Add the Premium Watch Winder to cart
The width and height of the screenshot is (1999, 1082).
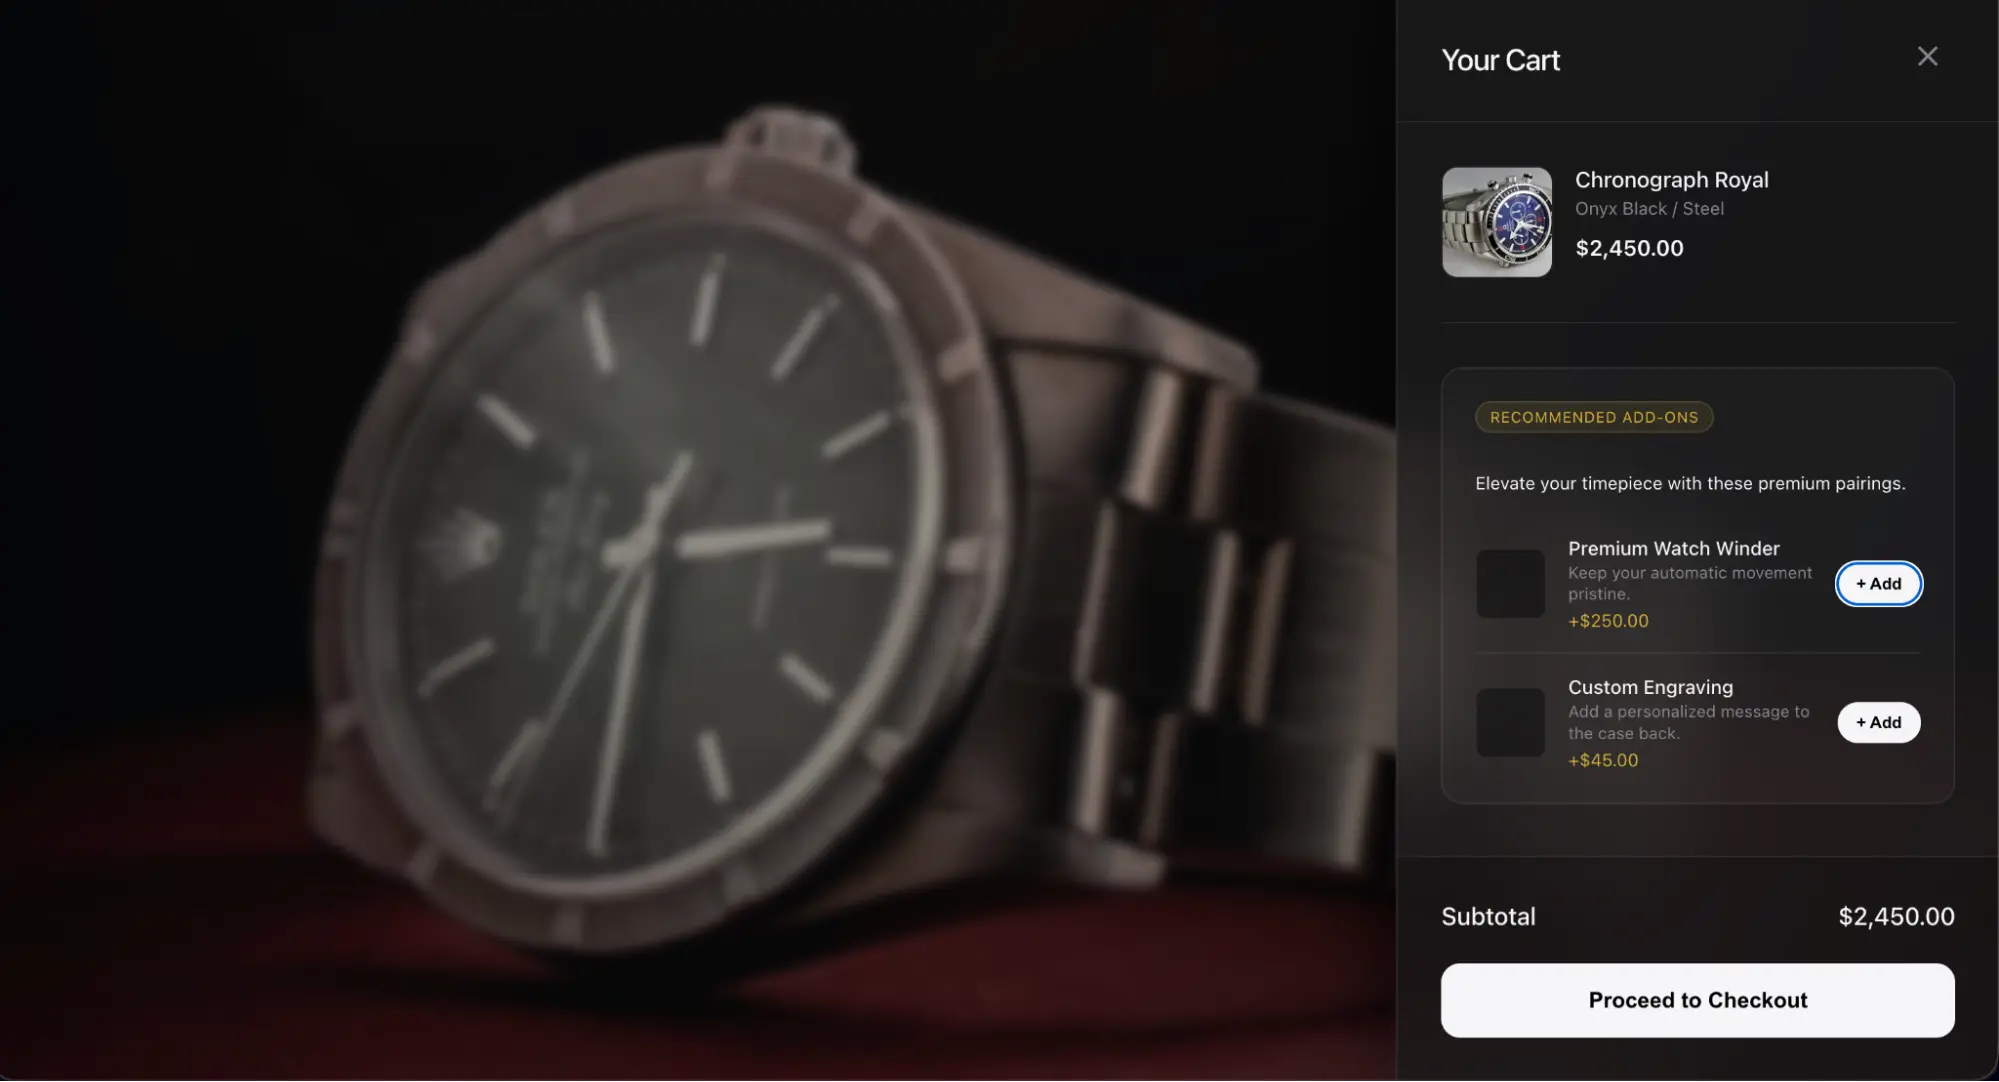1878,584
